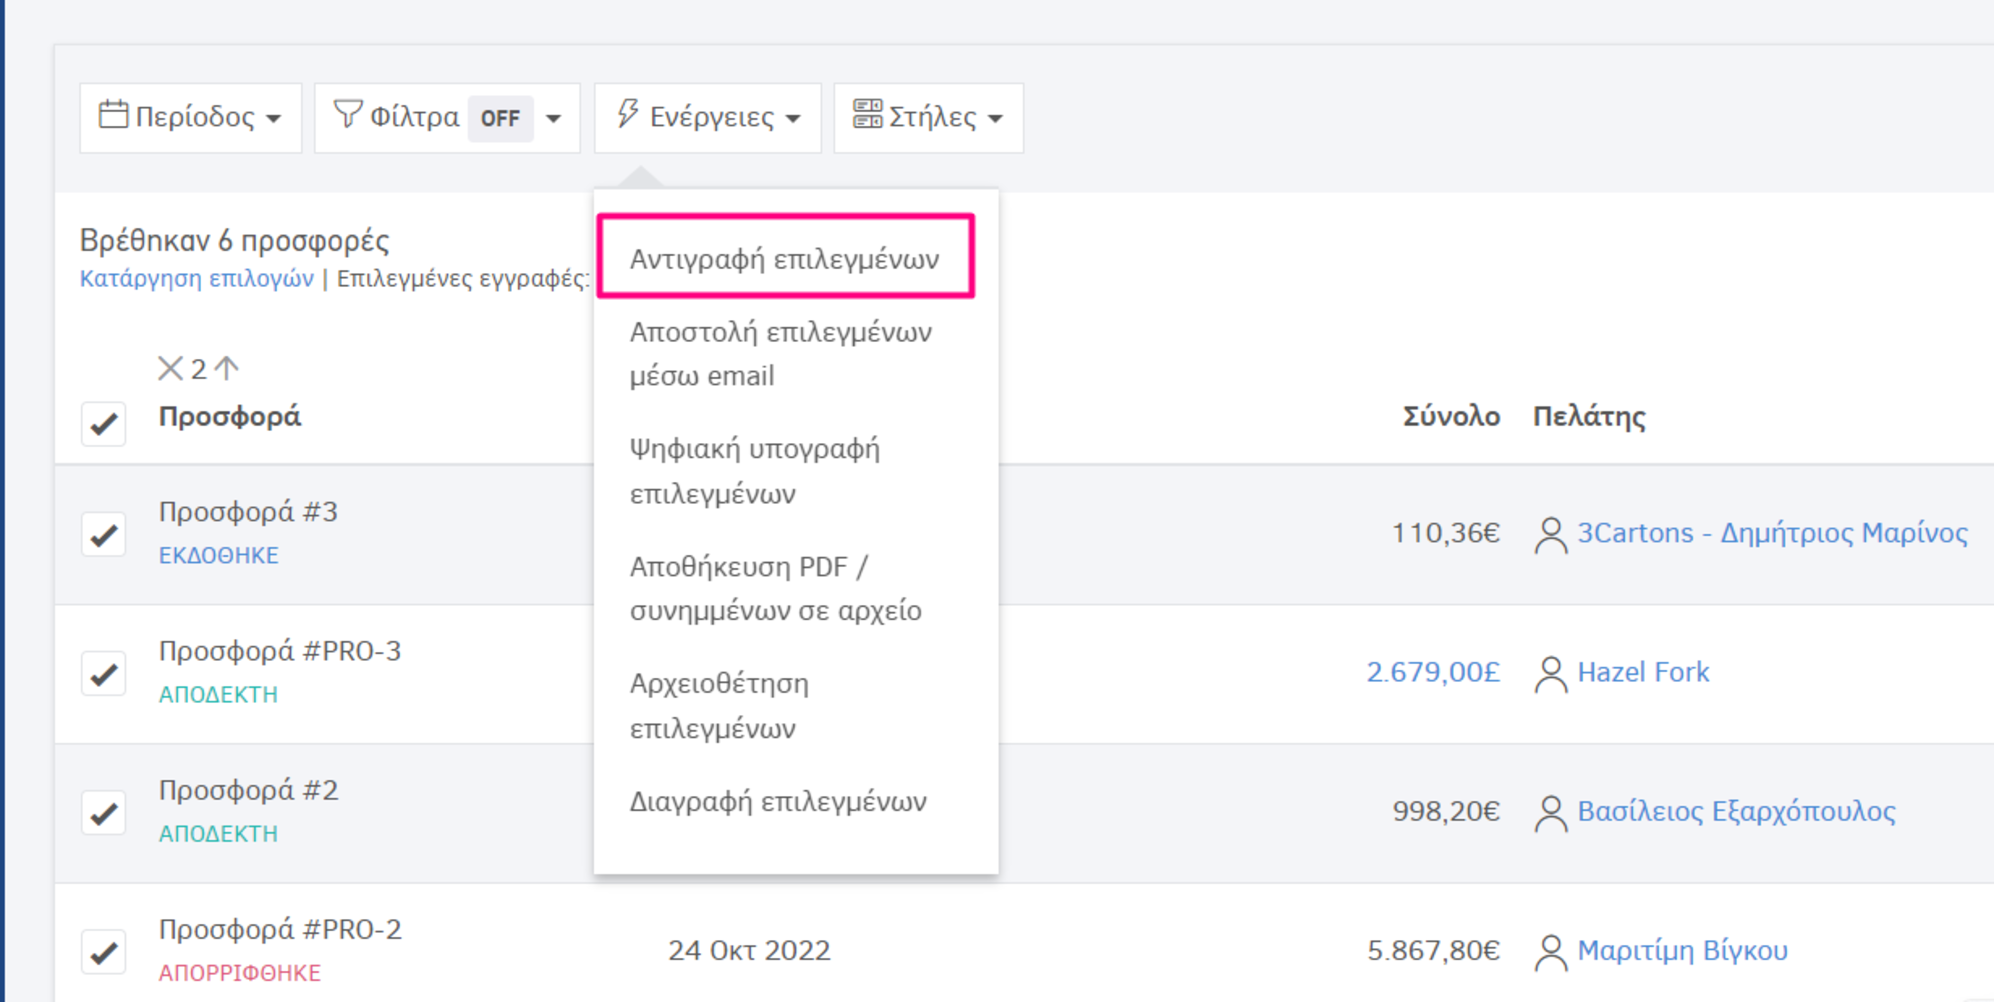This screenshot has height=1002, width=1994.
Task: Click the columns layout icon on Στήλες
Action: 867,114
